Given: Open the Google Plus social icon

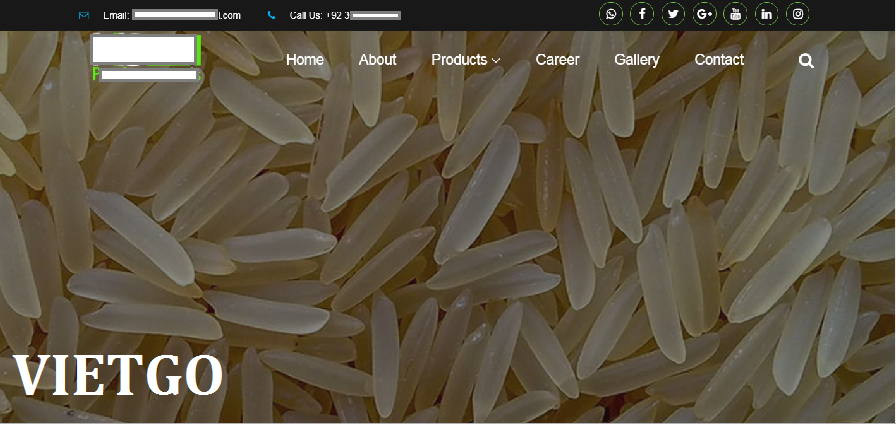Looking at the screenshot, I should point(705,14).
